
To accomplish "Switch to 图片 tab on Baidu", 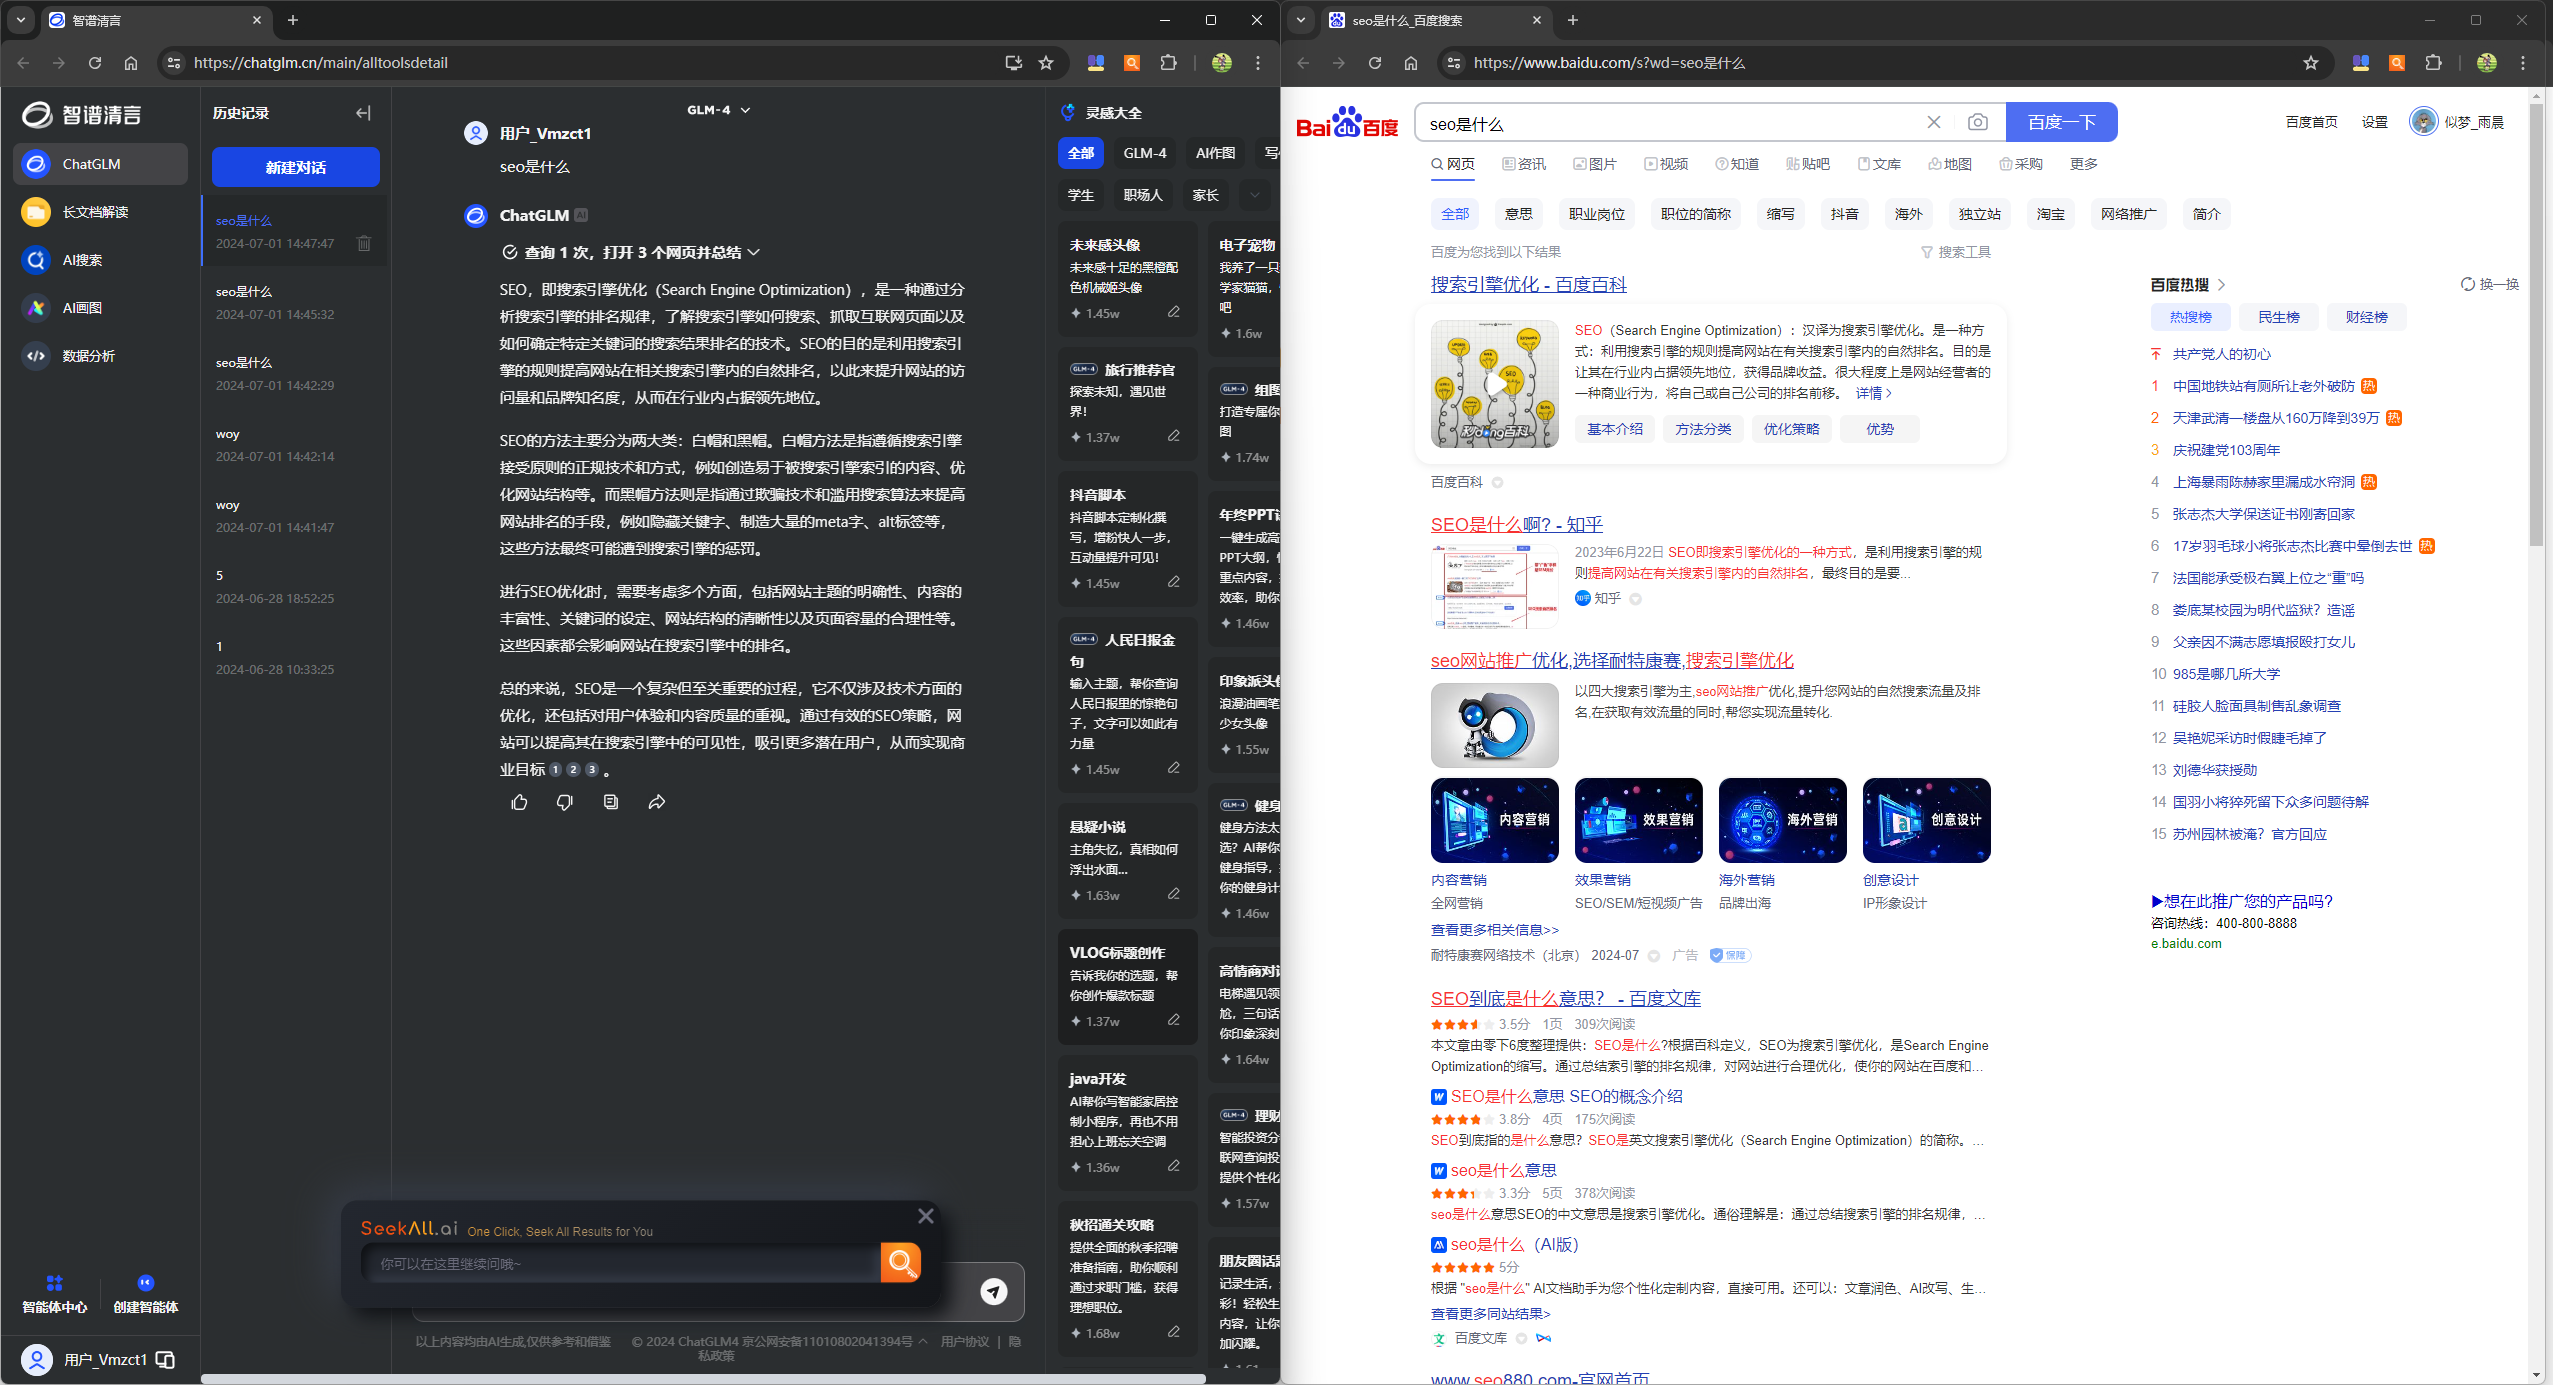I will pos(1595,164).
